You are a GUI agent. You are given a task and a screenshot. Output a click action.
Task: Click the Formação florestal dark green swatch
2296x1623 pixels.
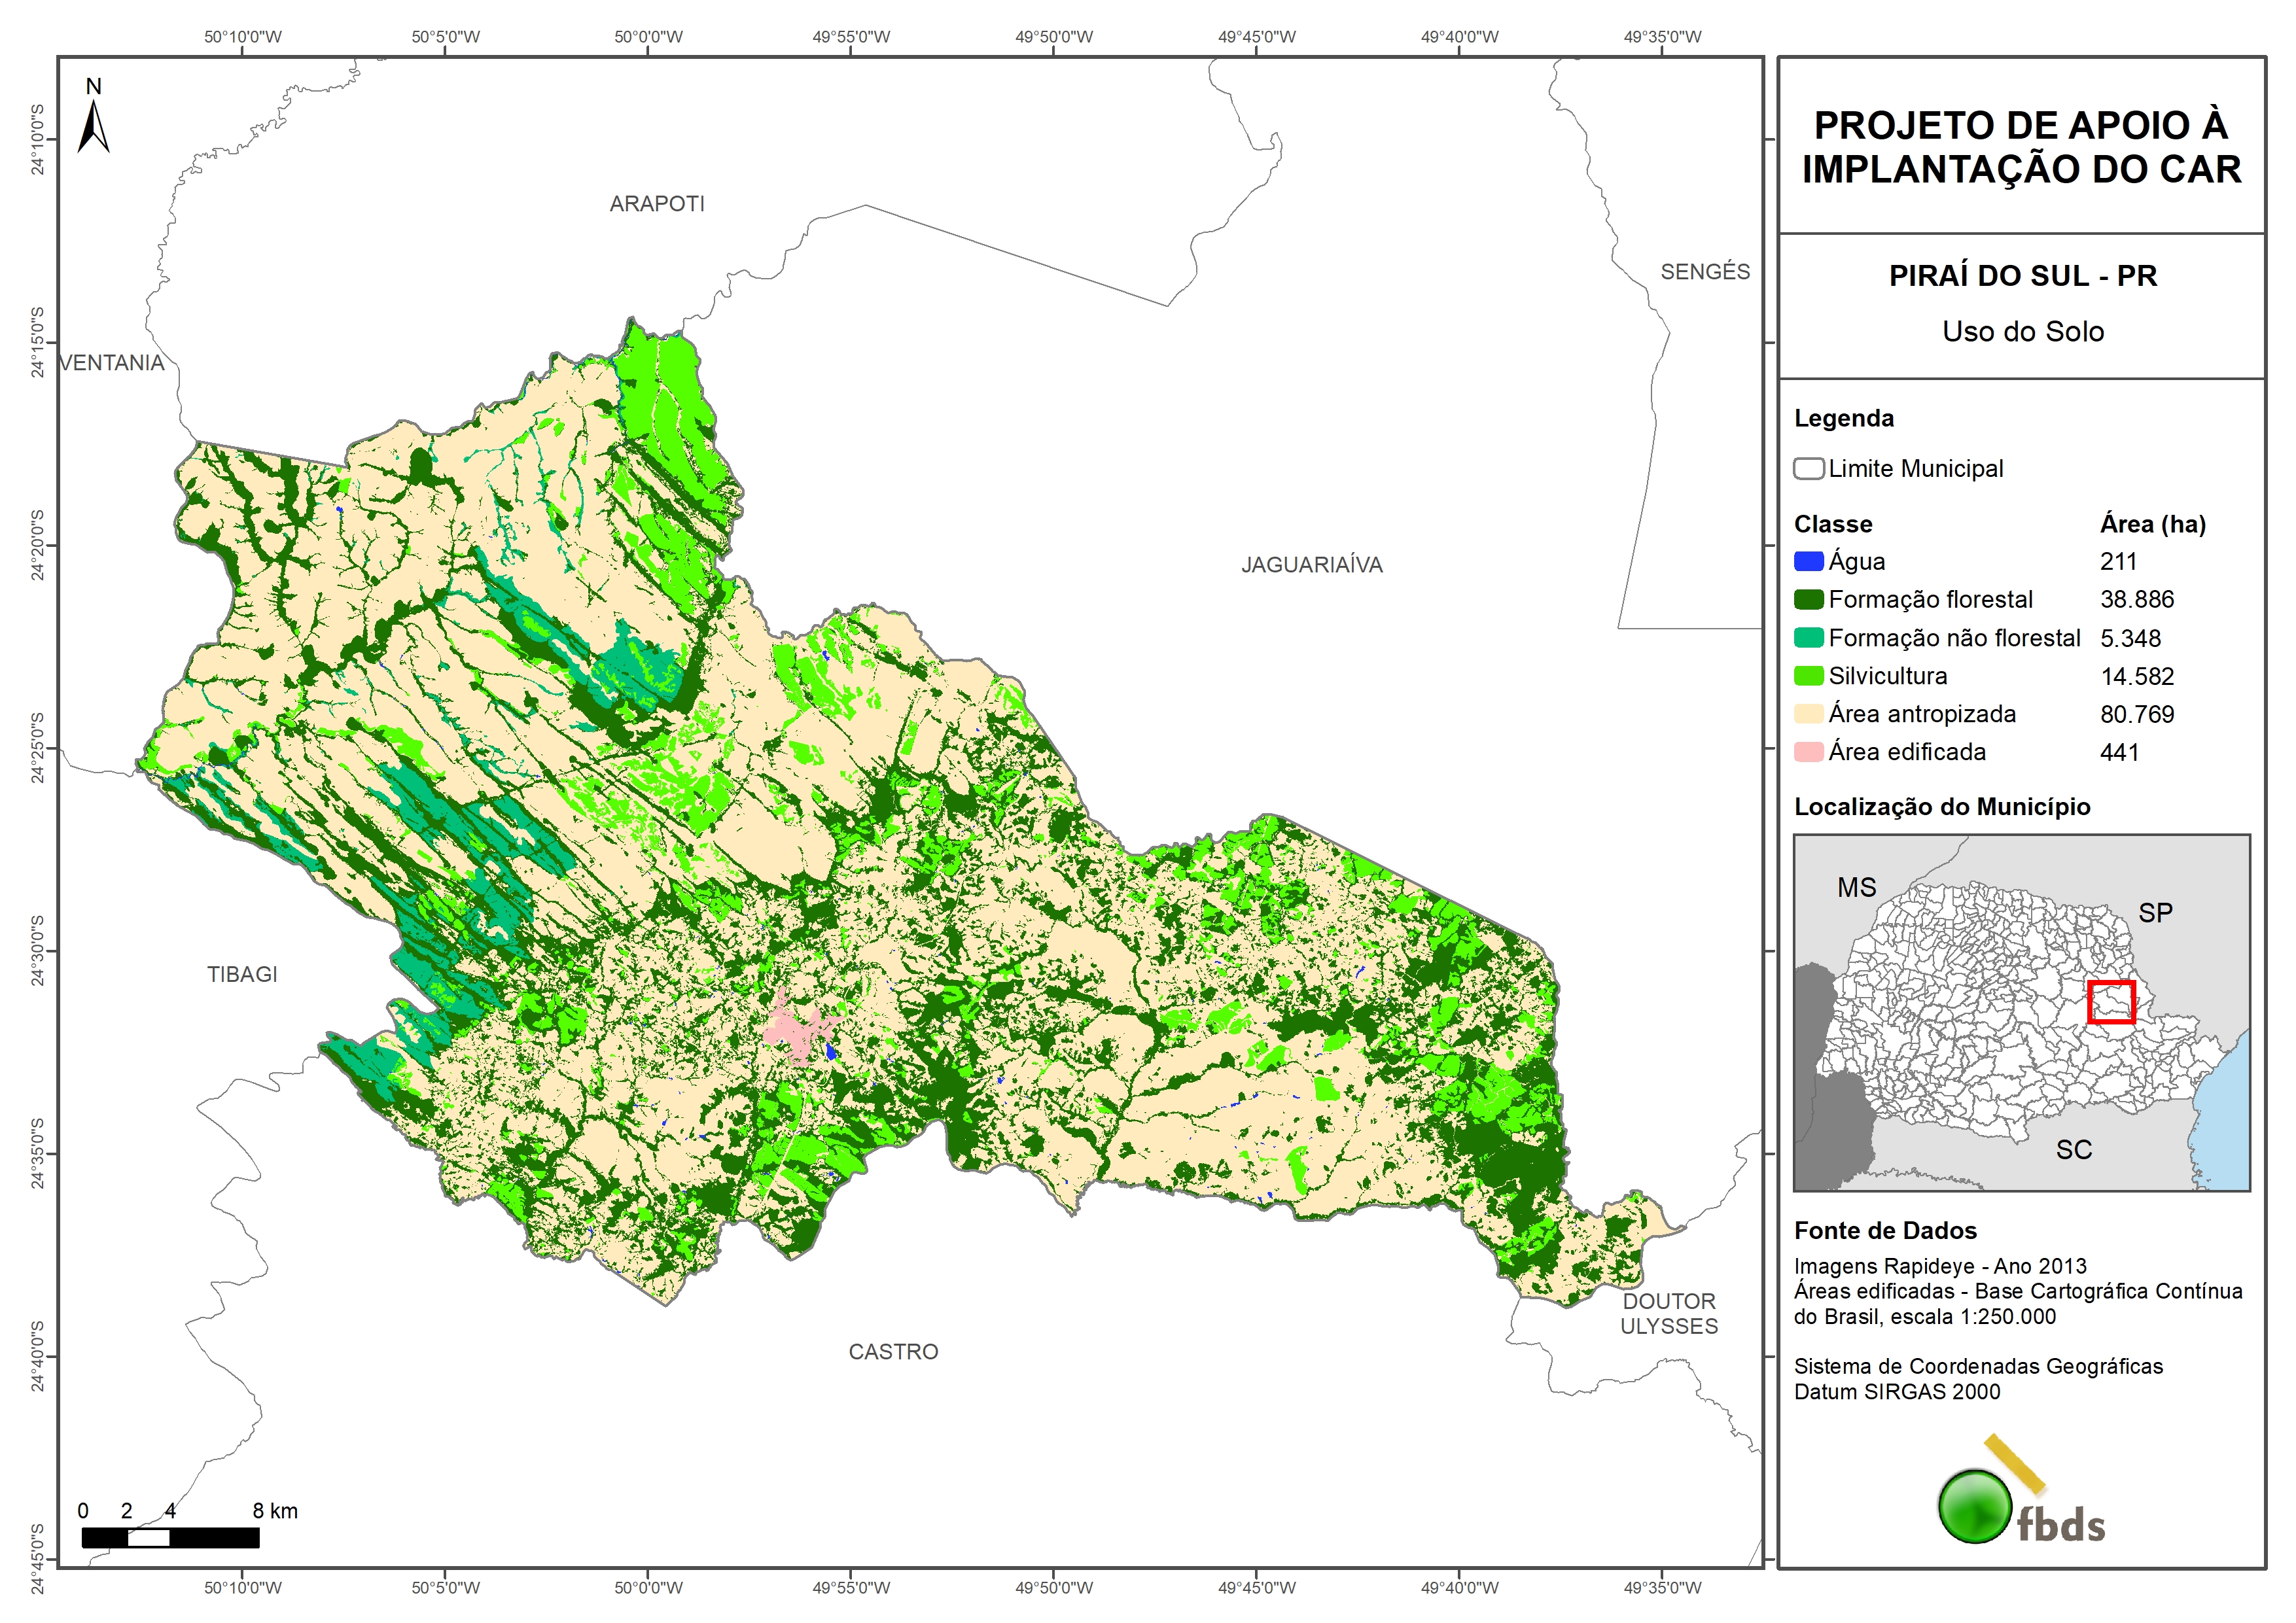click(x=1808, y=600)
